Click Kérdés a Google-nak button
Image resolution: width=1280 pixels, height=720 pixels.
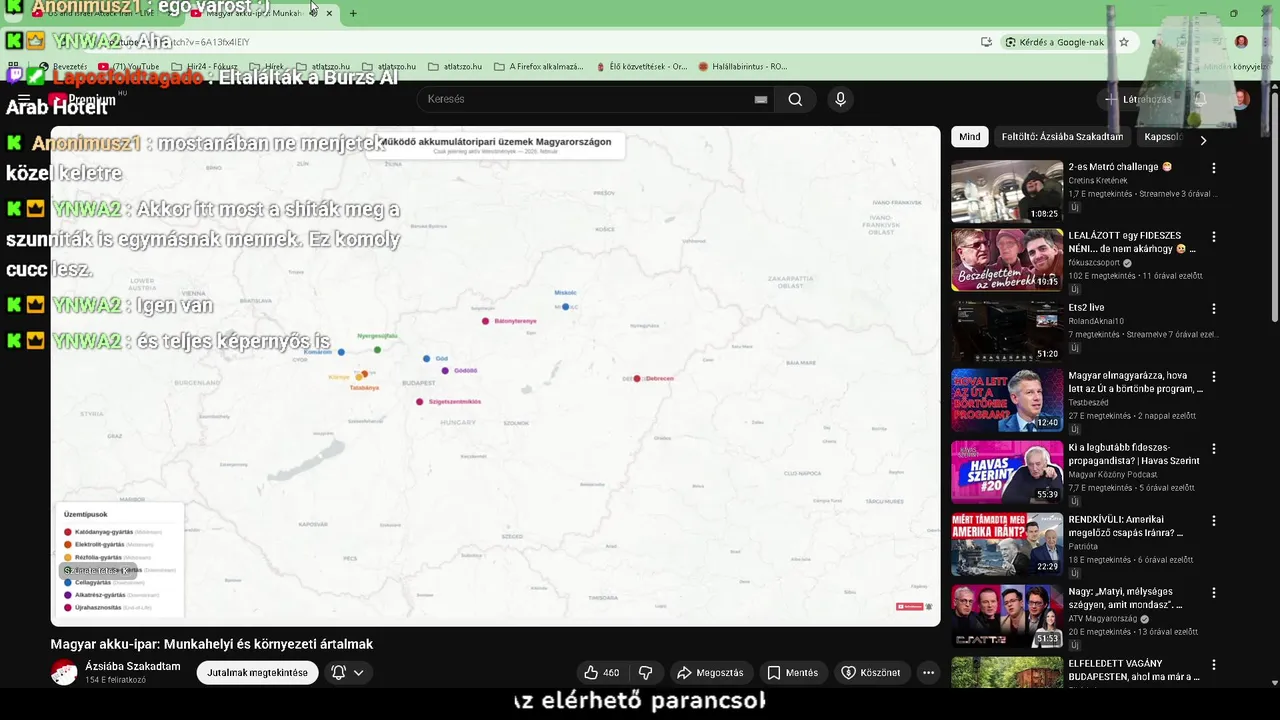coord(1055,42)
